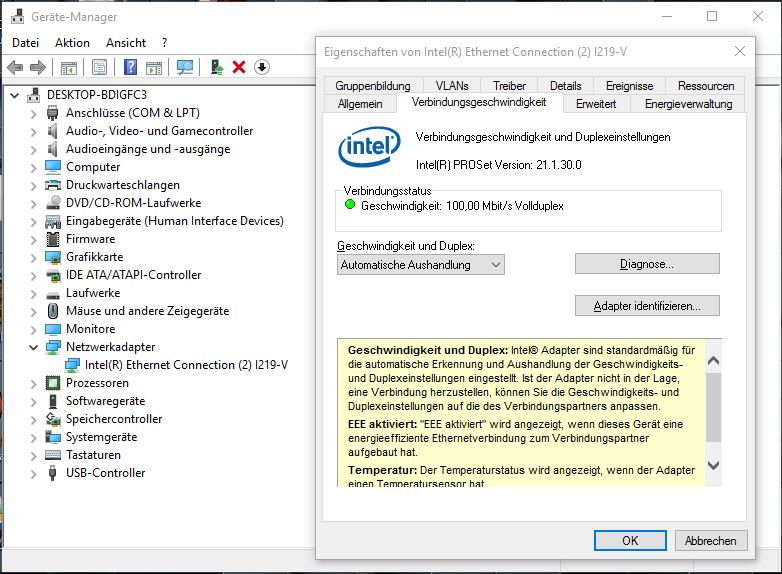Click the update driver green arrow icon
The width and height of the screenshot is (782, 574).
pos(216,67)
